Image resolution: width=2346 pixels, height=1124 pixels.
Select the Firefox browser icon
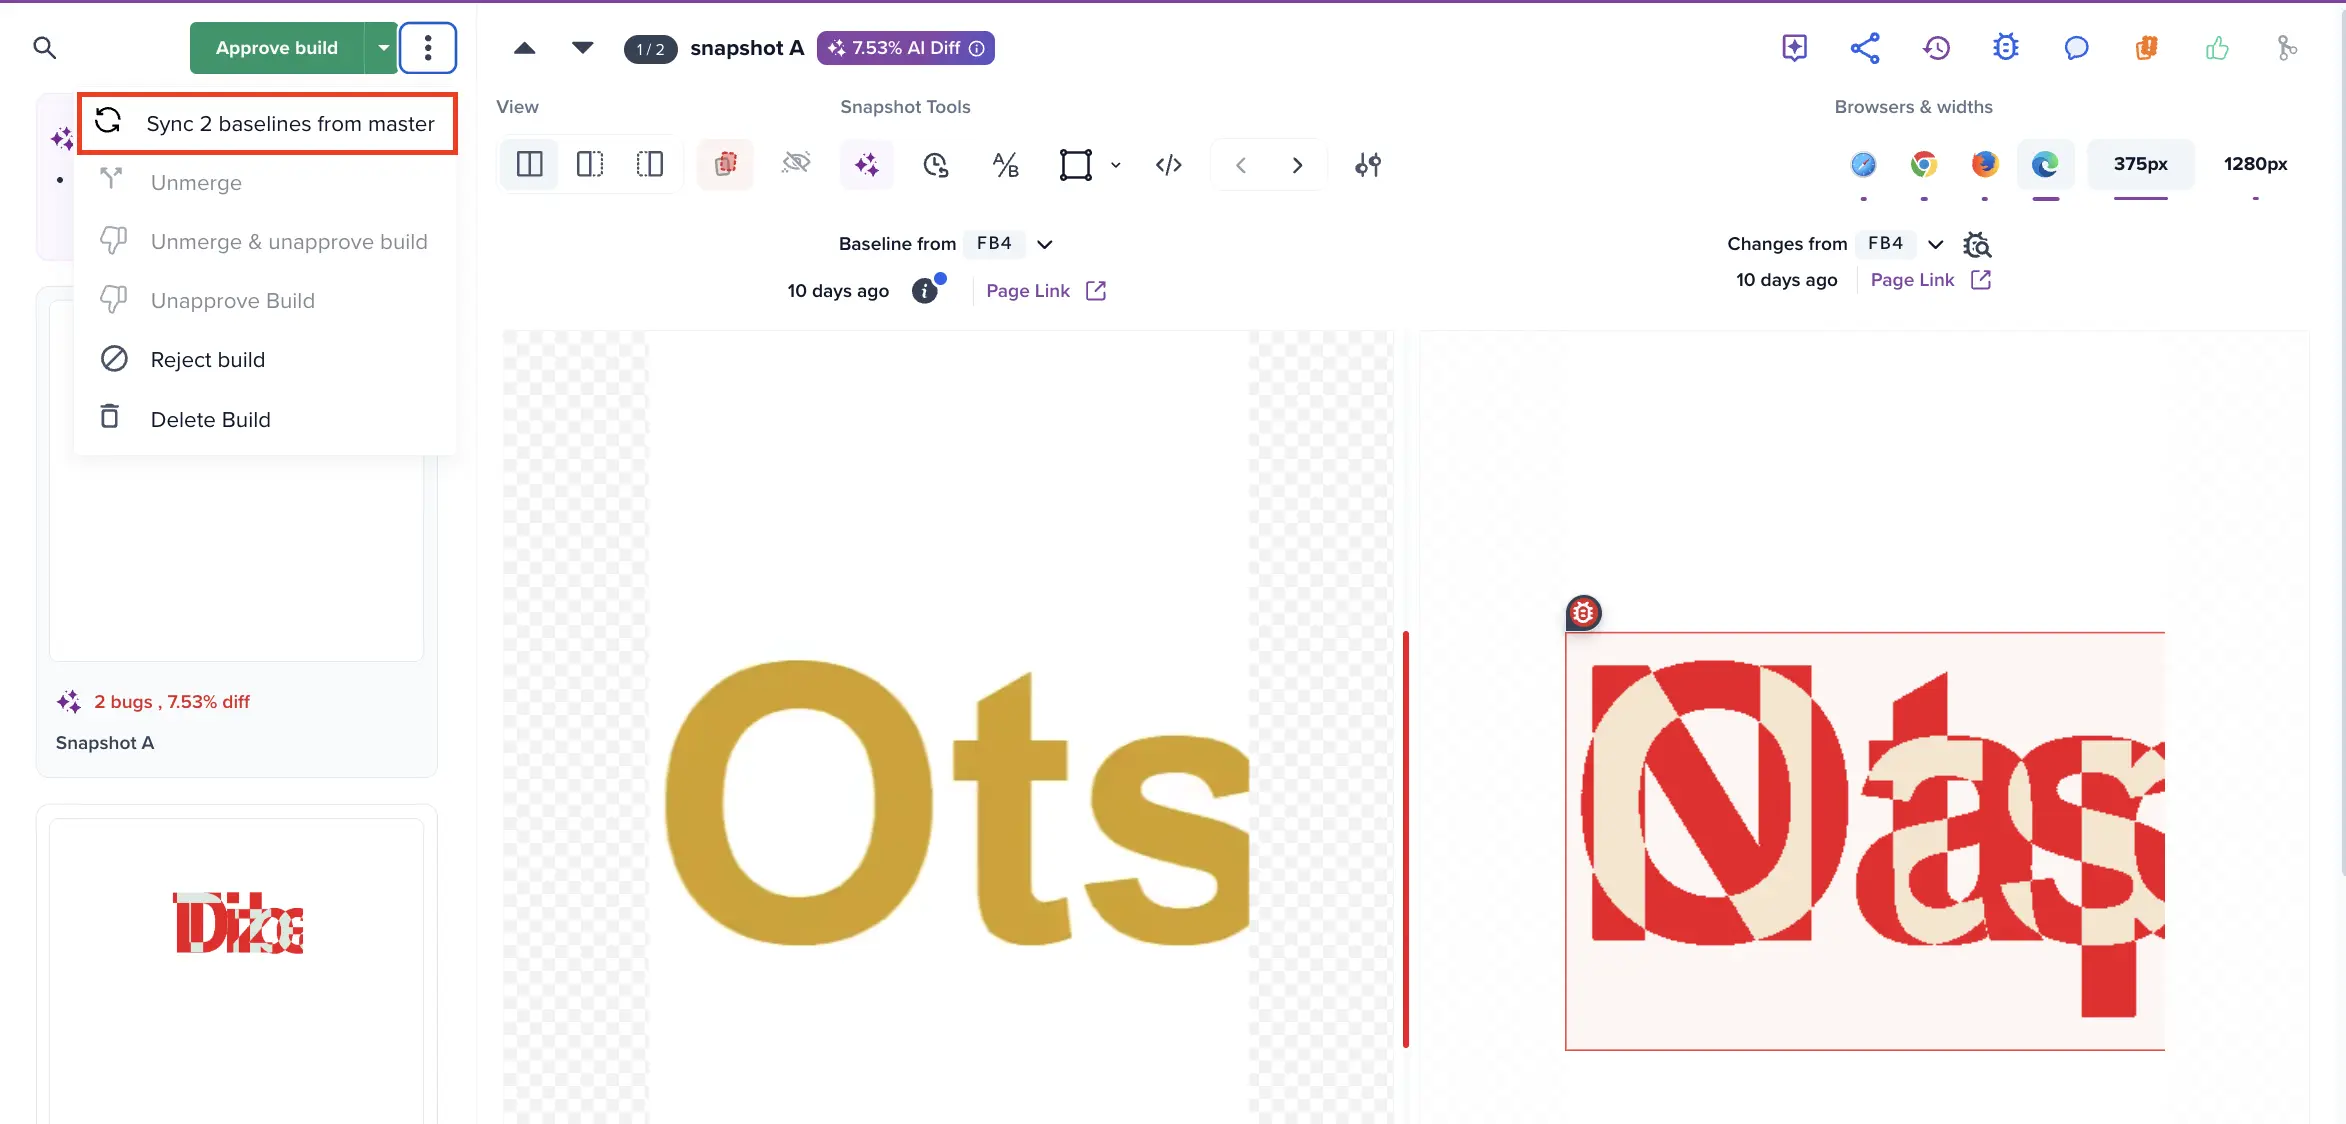pos(1984,164)
